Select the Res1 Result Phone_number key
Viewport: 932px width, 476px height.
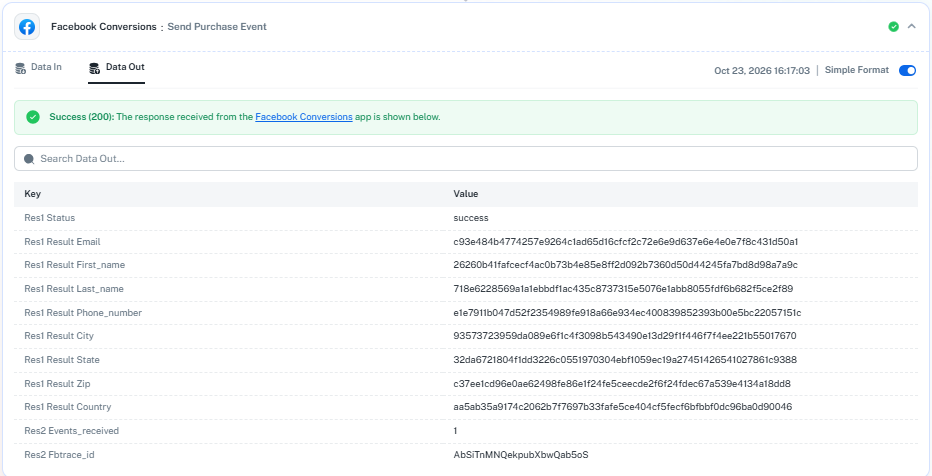(x=83, y=313)
